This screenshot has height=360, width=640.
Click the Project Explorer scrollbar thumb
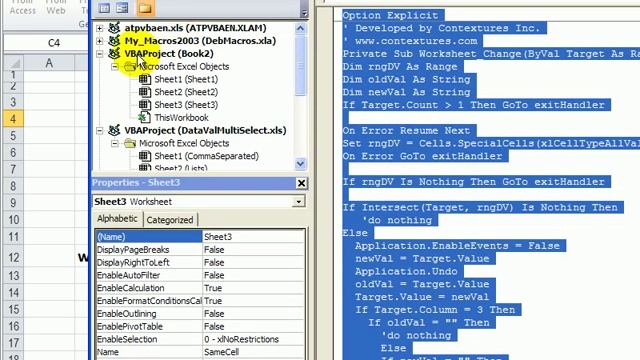(x=300, y=65)
